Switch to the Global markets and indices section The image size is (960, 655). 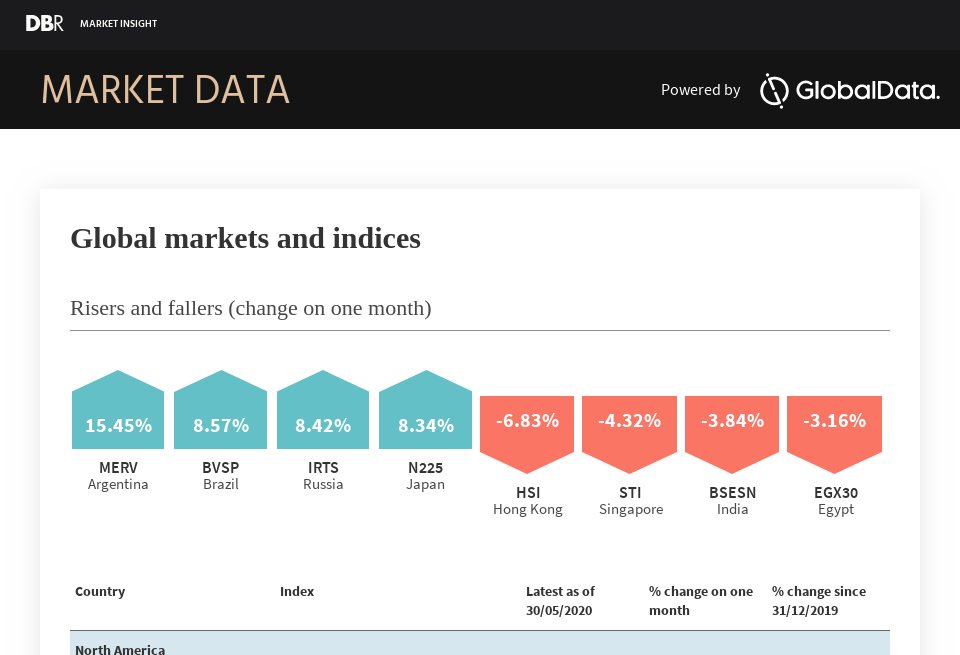(245, 238)
